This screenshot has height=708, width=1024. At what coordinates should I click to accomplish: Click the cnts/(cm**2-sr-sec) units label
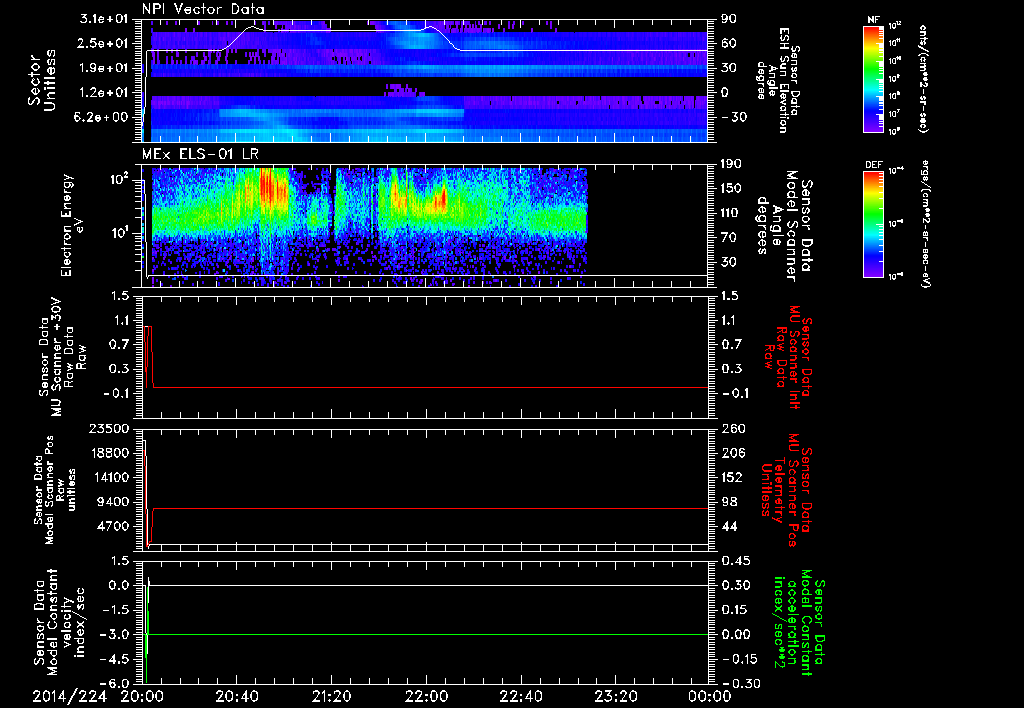[923, 79]
